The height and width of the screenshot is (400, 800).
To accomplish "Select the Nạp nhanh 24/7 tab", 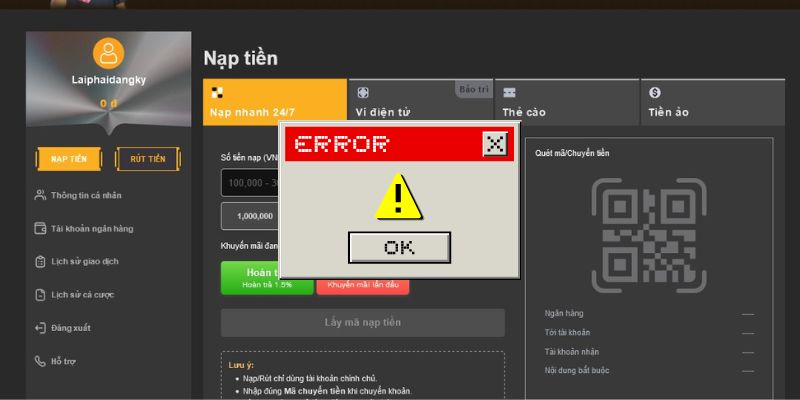I will [274, 102].
